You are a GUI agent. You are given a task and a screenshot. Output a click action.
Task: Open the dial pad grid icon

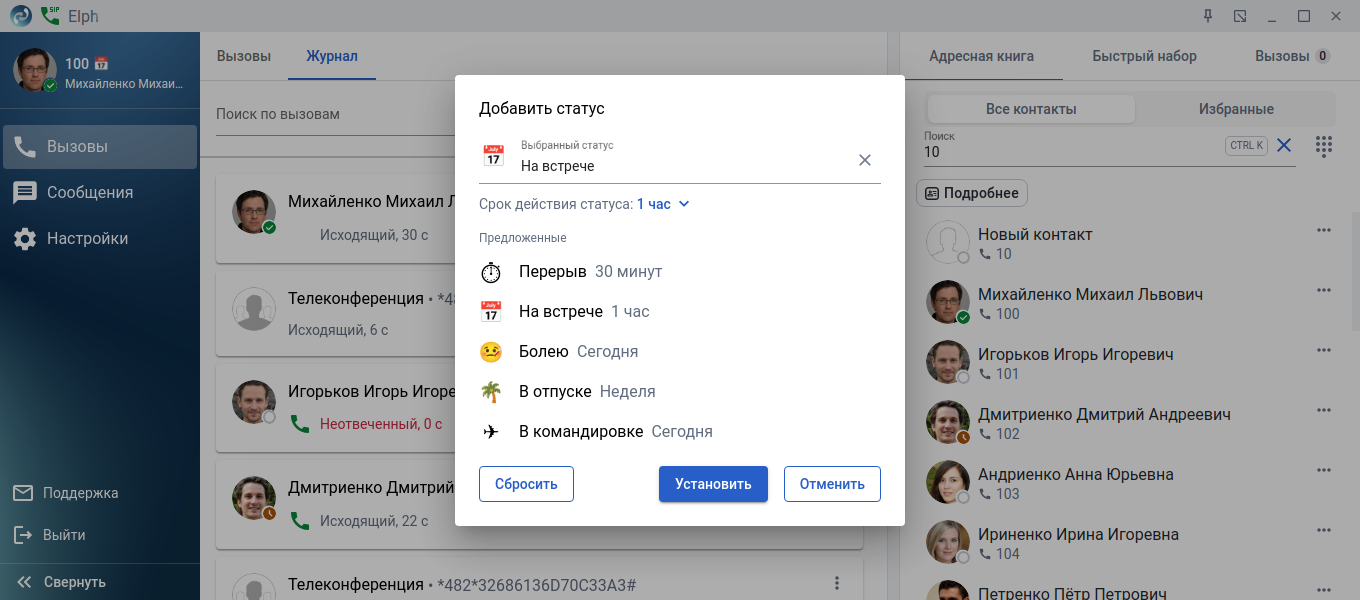pos(1324,146)
